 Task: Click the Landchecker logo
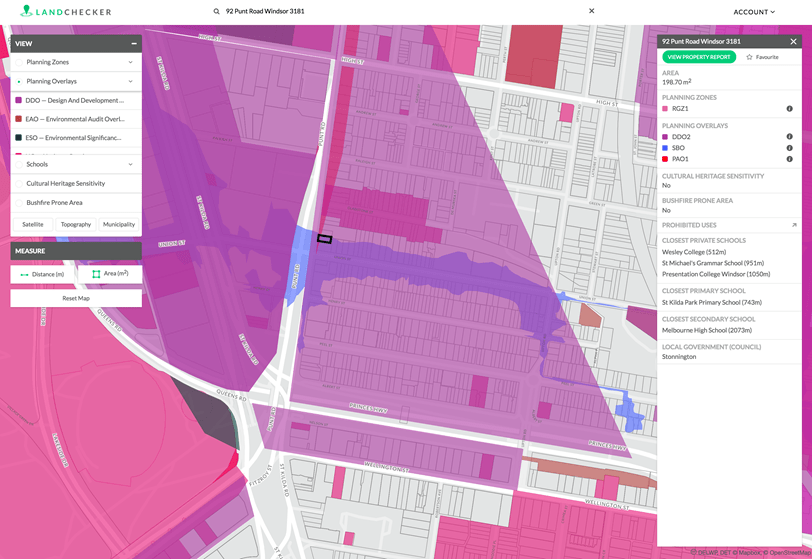pos(66,11)
